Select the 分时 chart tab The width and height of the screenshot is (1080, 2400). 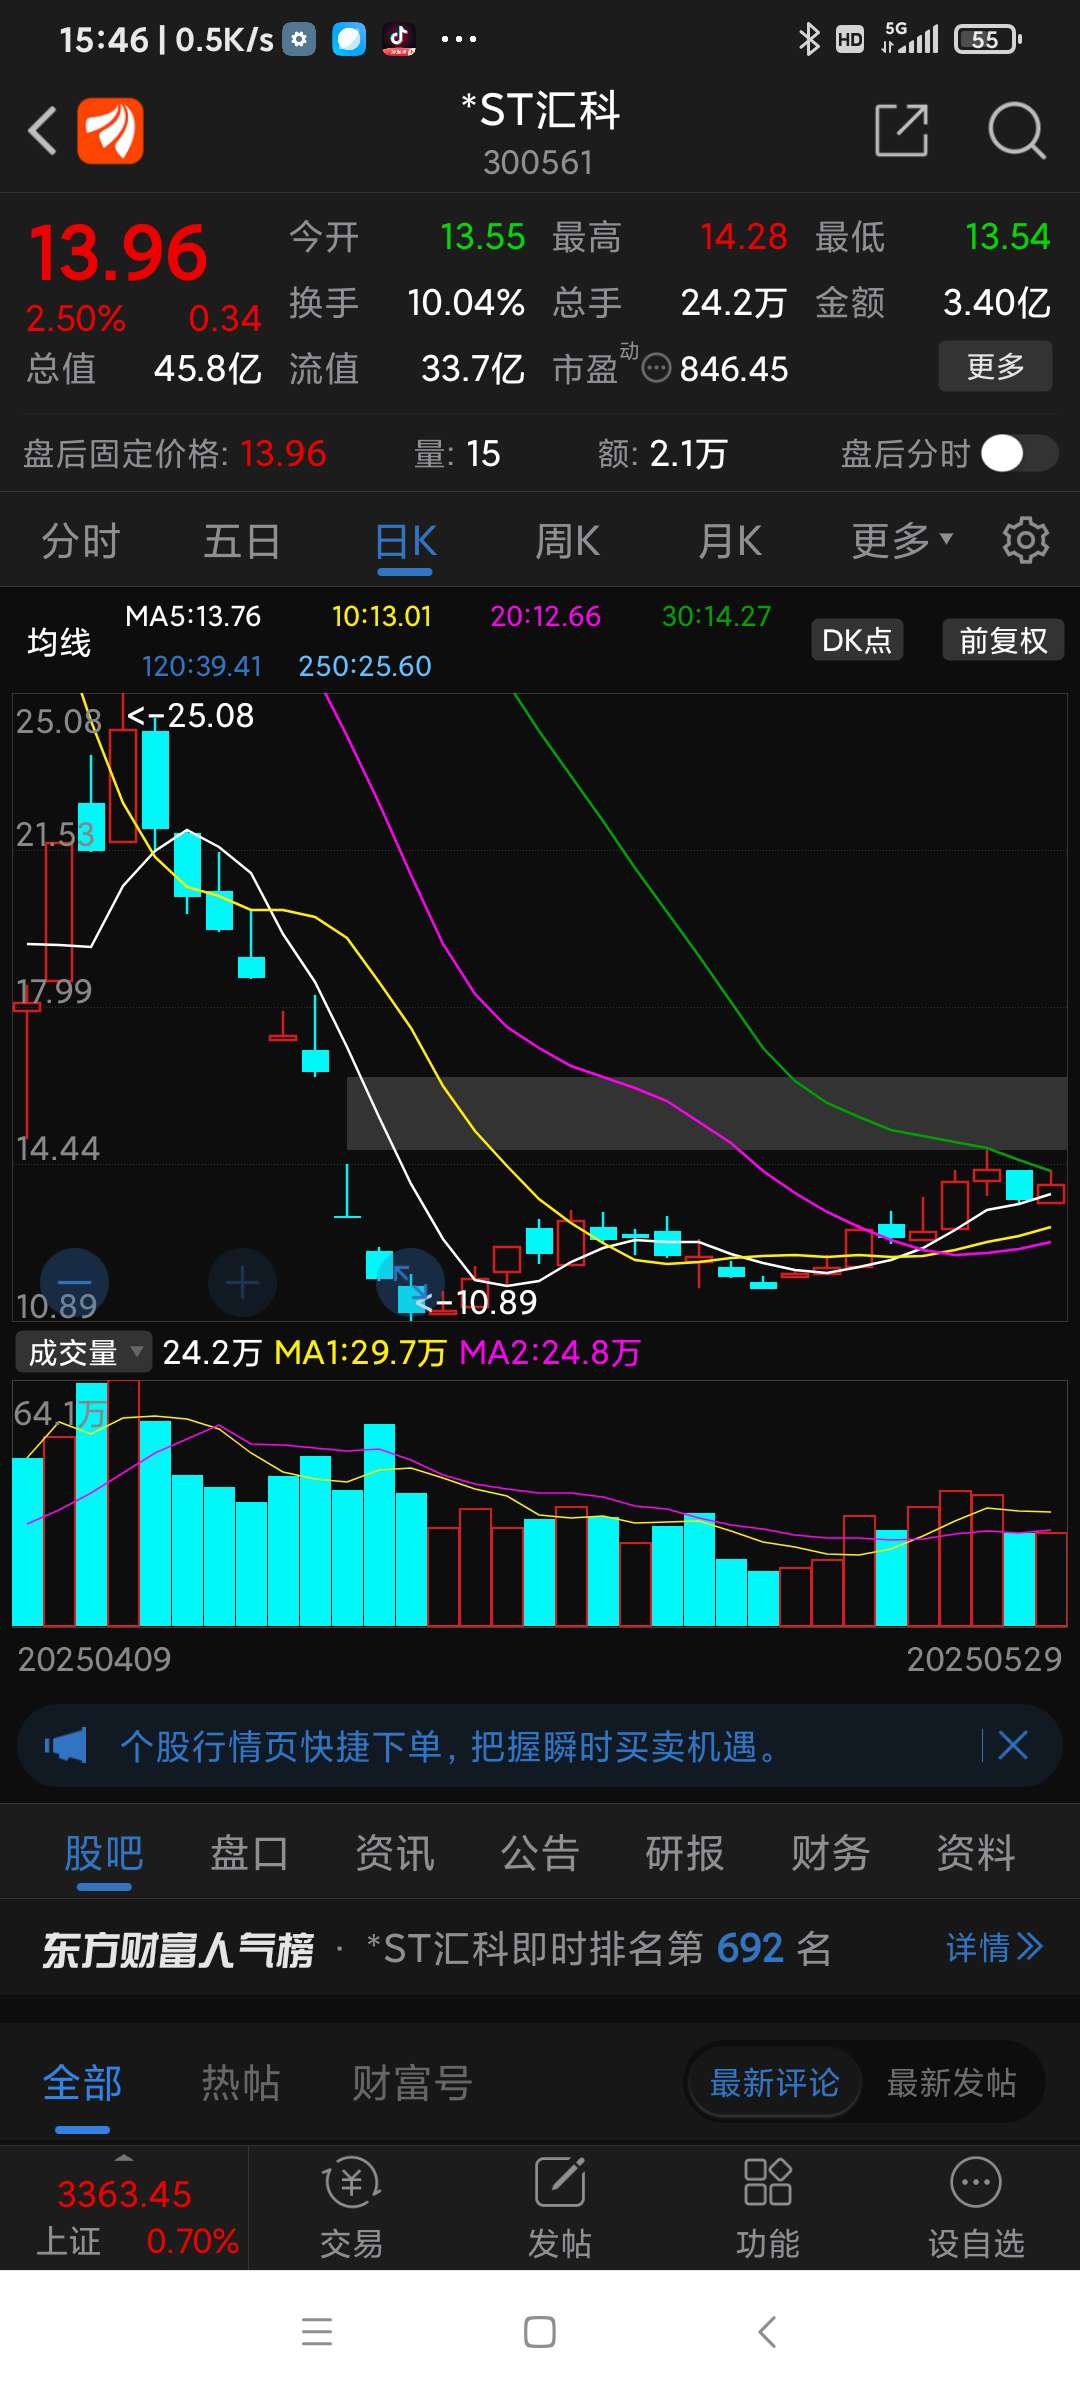[x=81, y=541]
